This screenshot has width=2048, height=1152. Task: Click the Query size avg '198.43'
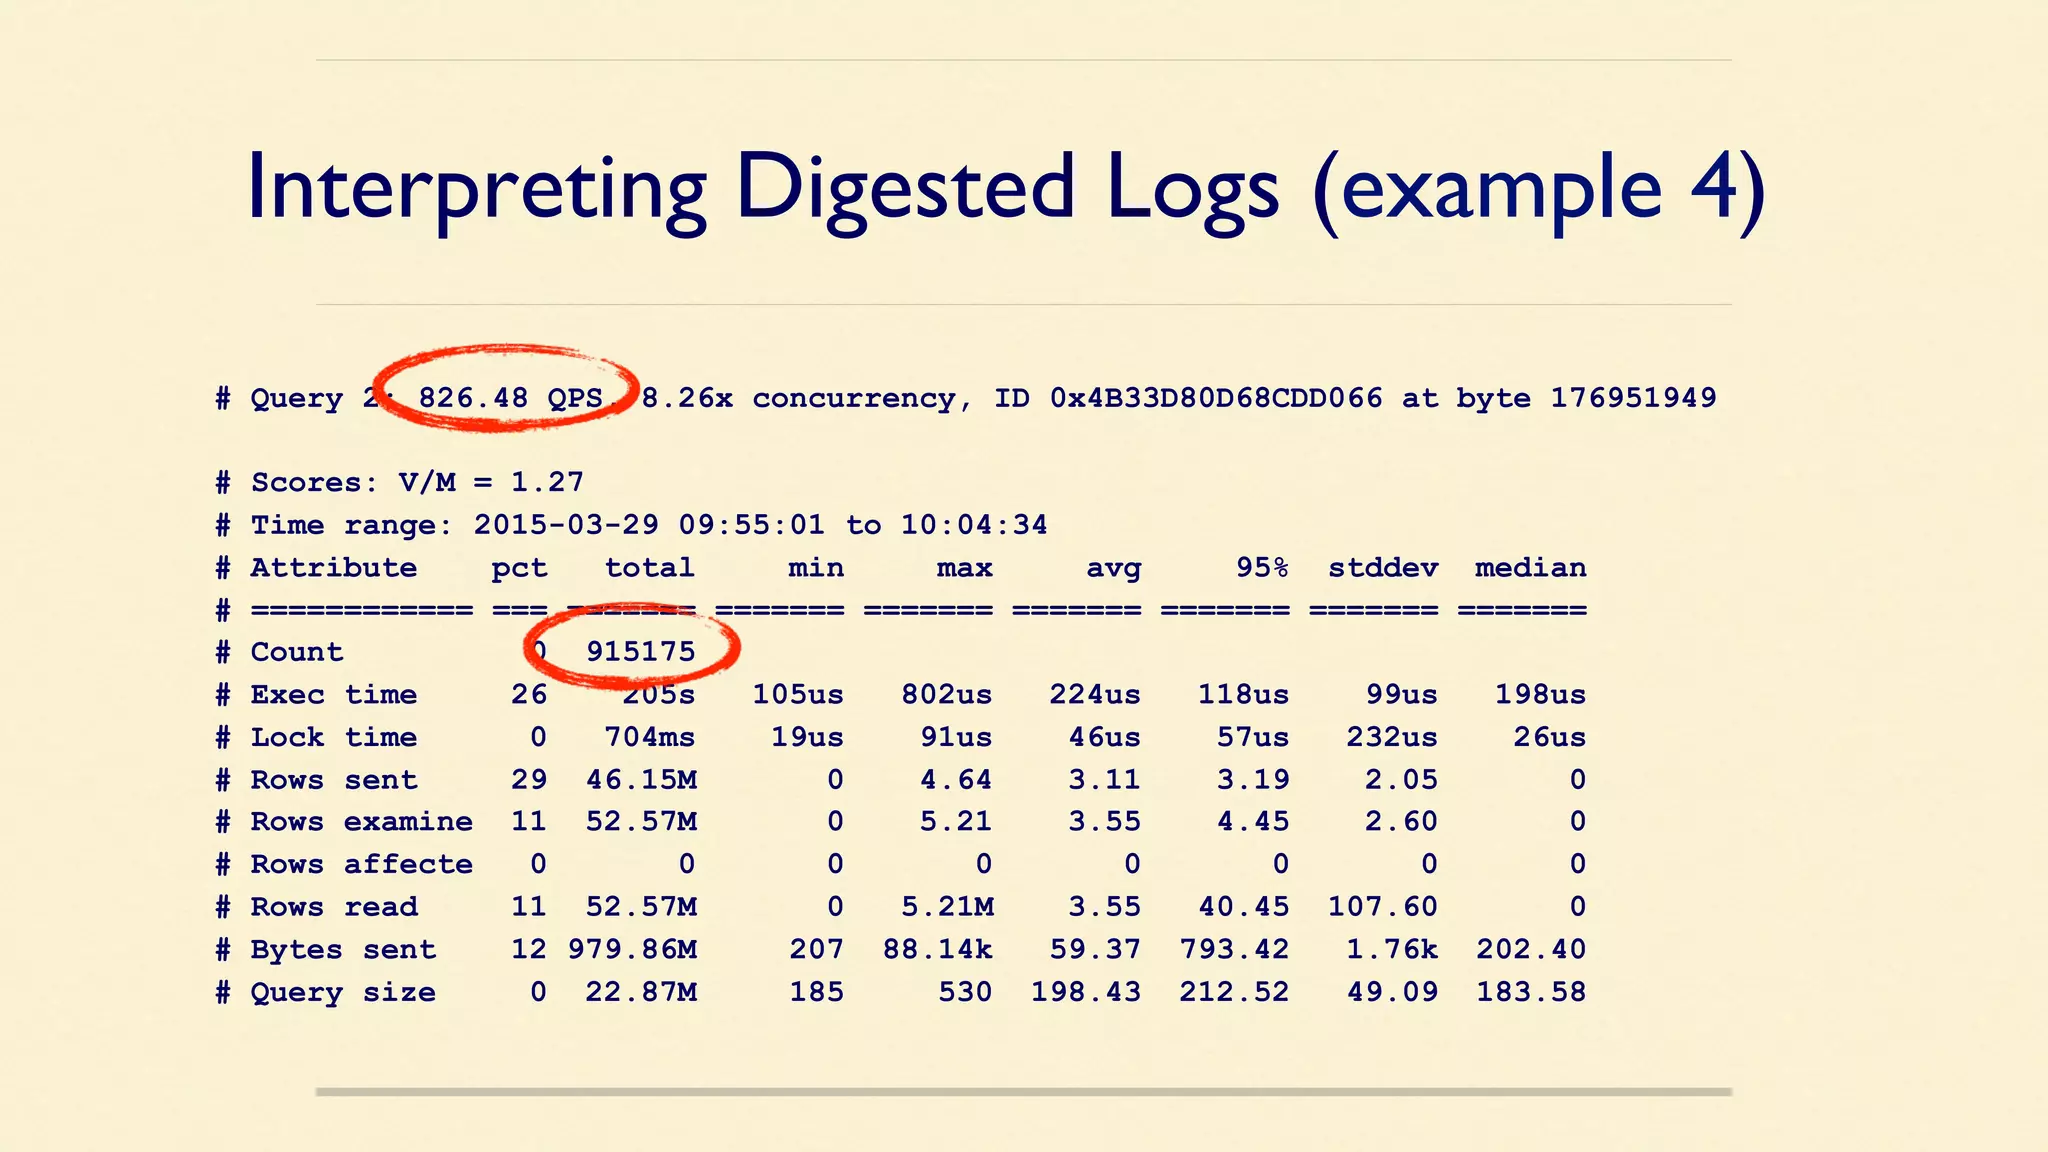click(1086, 992)
